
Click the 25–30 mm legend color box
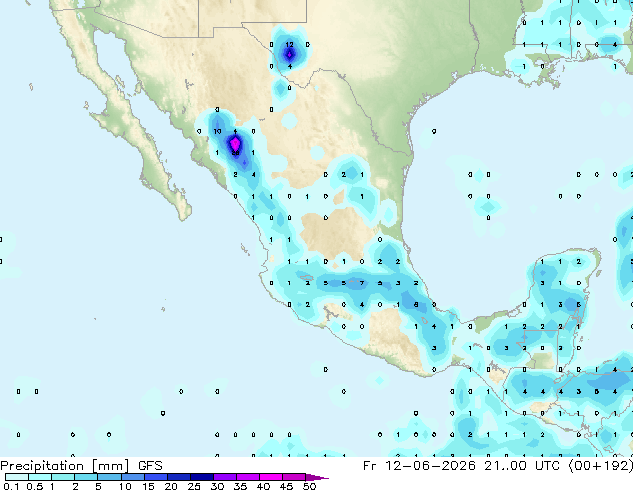pos(201,477)
